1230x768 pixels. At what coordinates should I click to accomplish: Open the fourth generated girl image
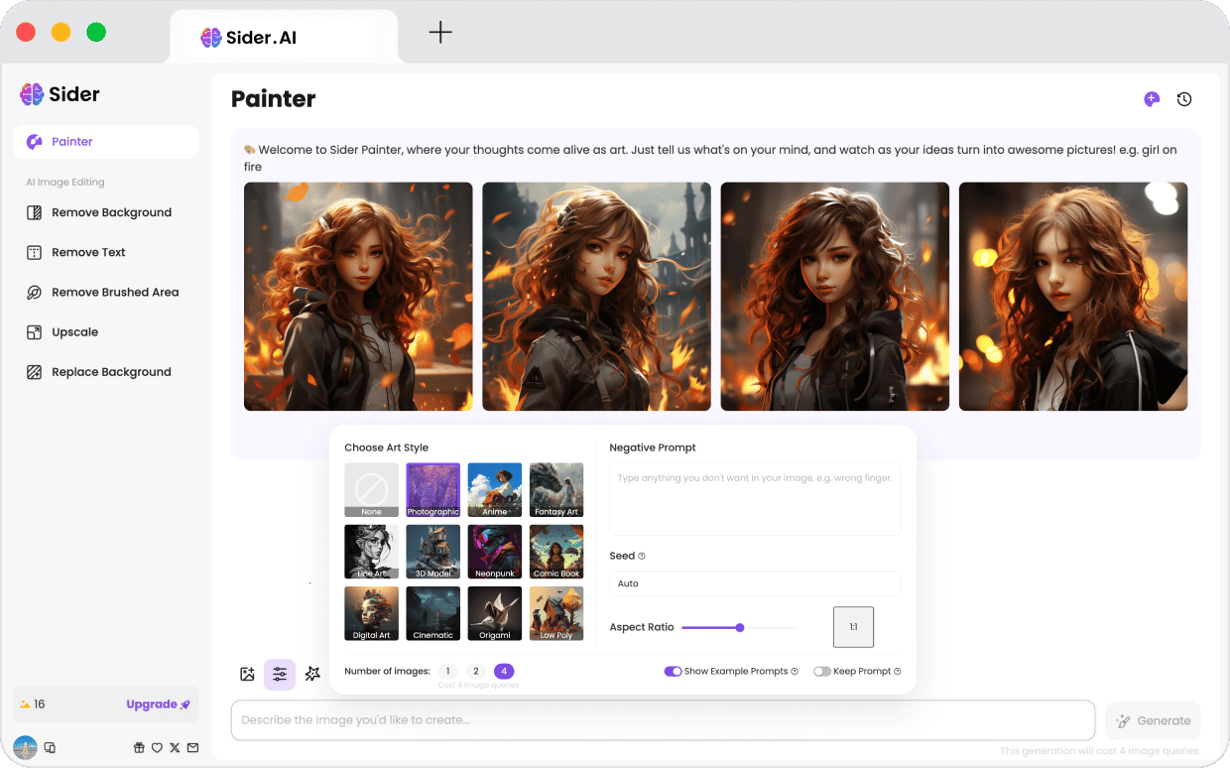[x=1073, y=296]
